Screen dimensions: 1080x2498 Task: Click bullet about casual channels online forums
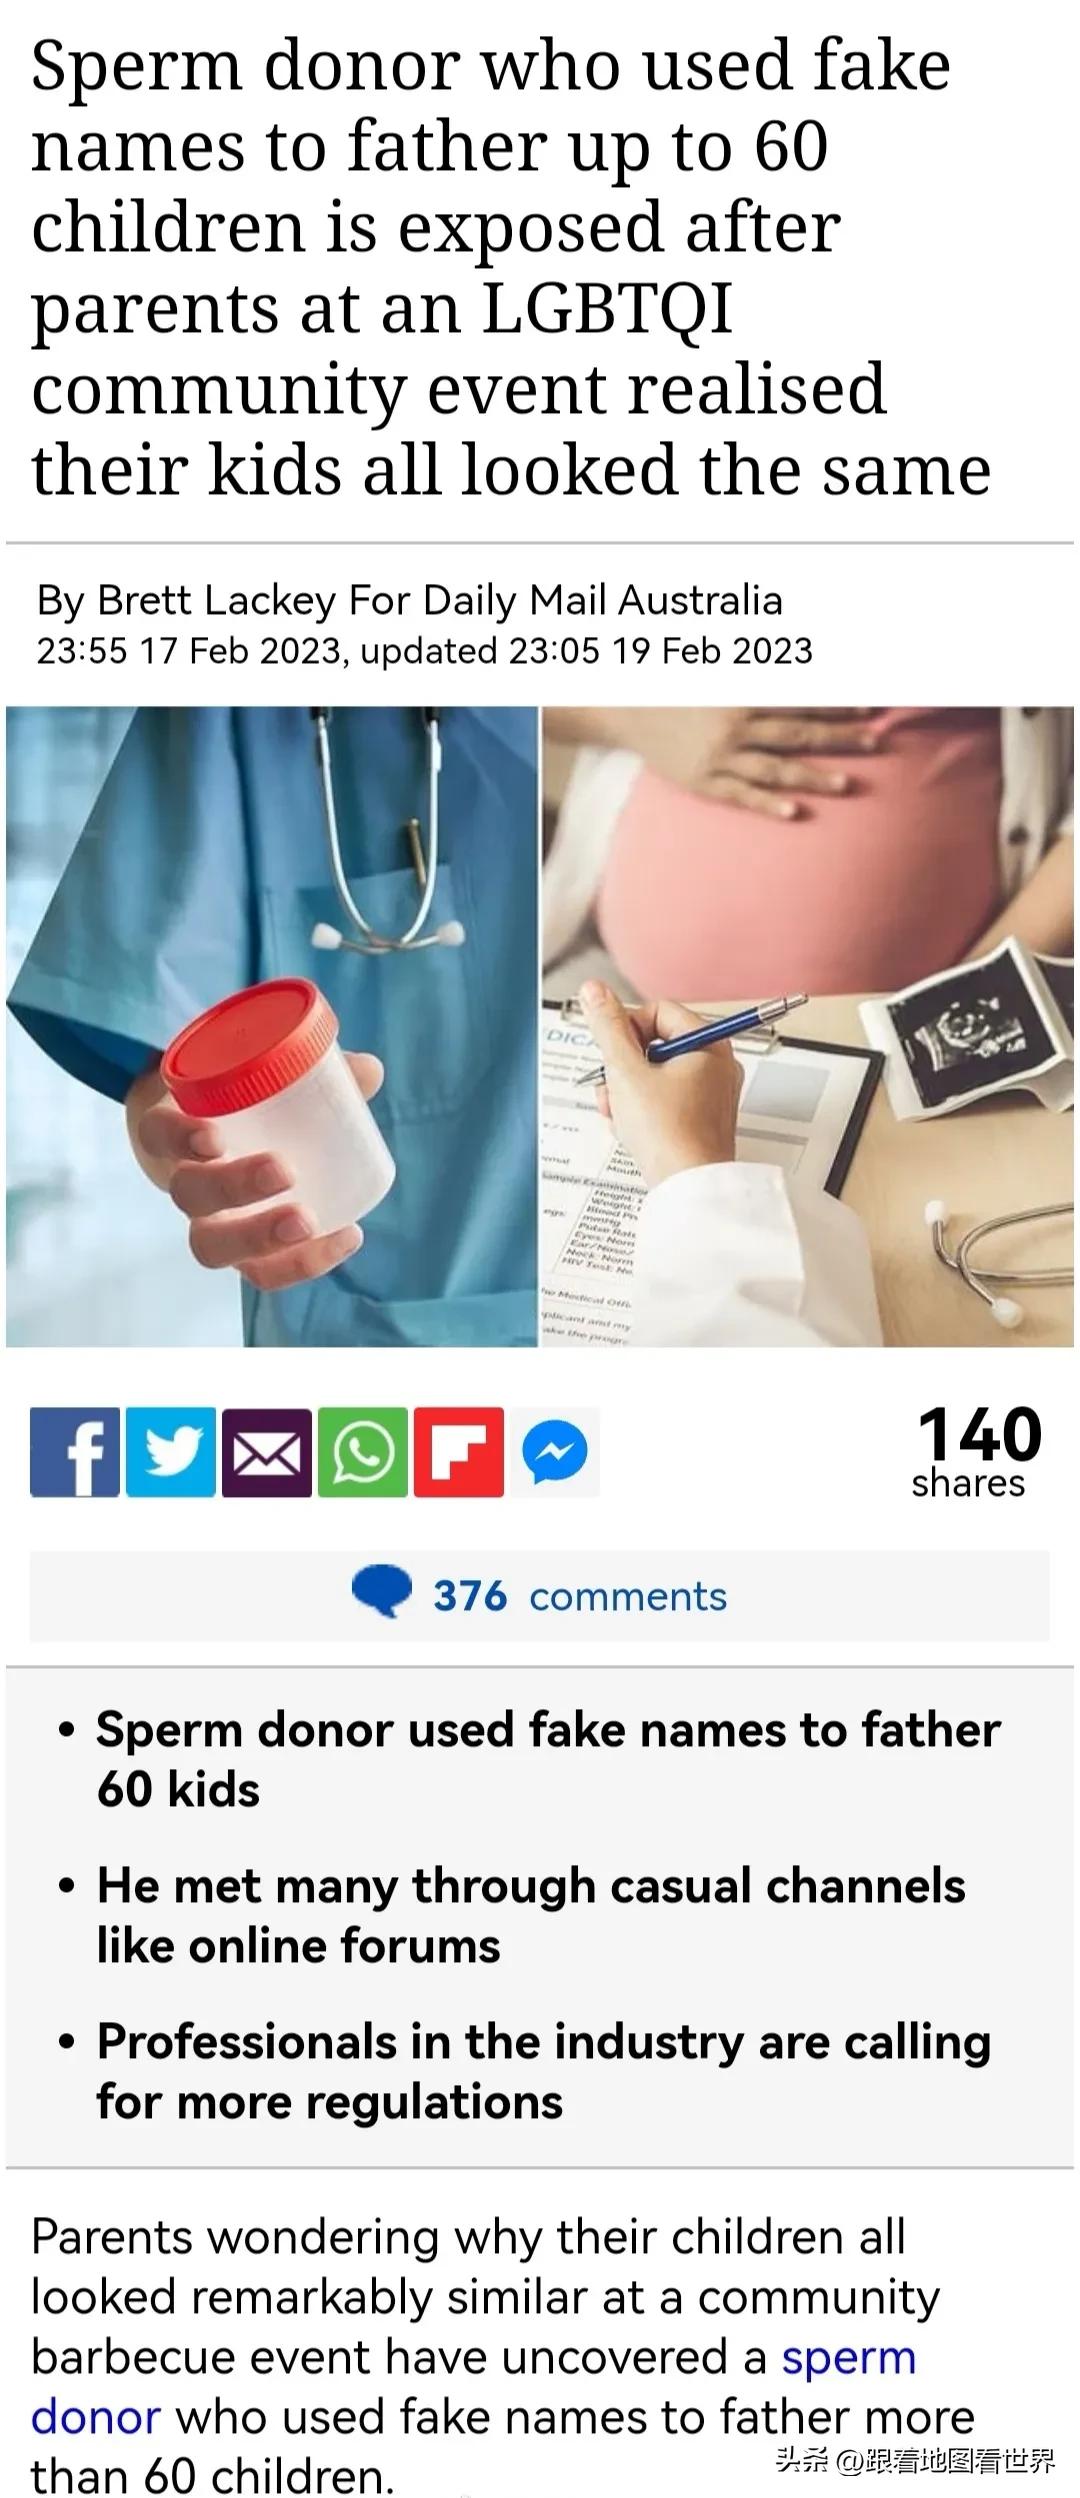[531, 1916]
